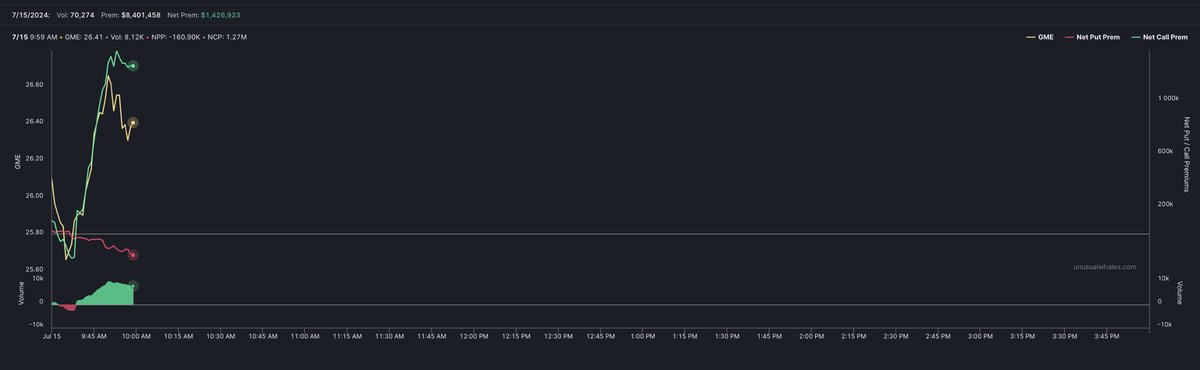Click the '1 000k' premium axis label

(1168, 98)
